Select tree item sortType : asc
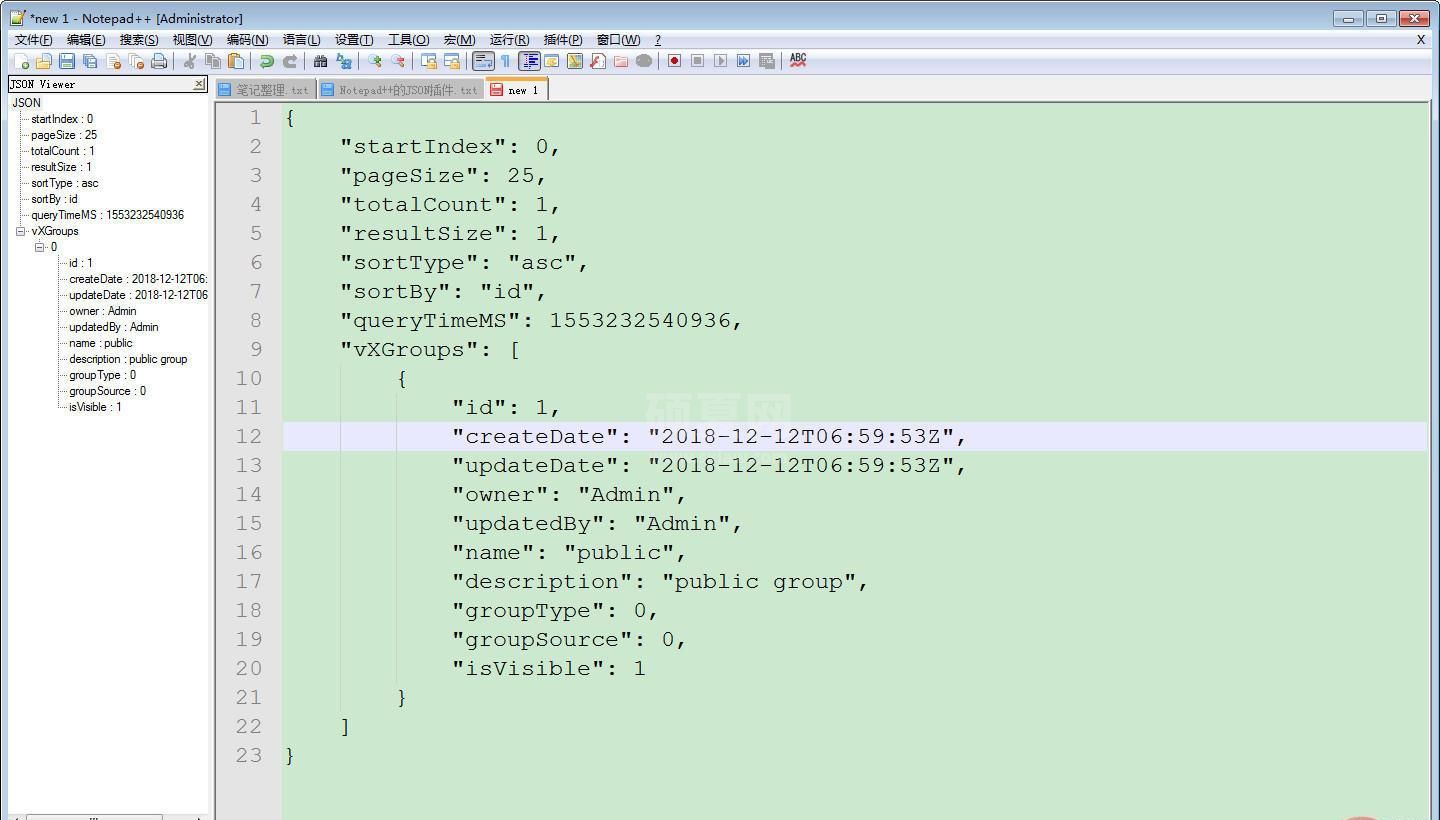The height and width of the screenshot is (820, 1440). (64, 183)
